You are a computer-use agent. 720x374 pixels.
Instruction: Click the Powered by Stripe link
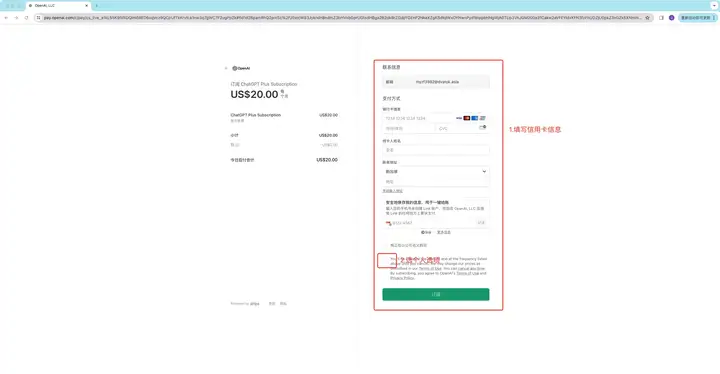pos(245,304)
